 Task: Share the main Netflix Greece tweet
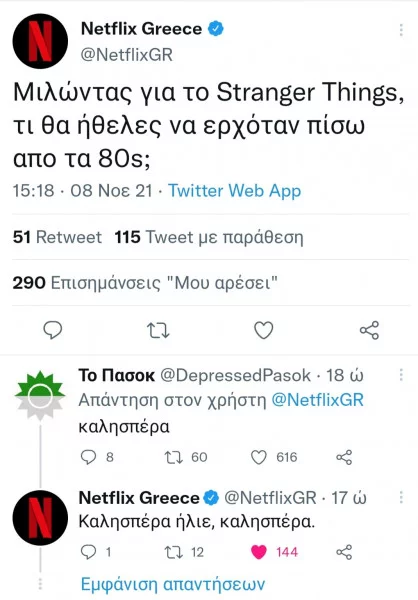click(369, 330)
